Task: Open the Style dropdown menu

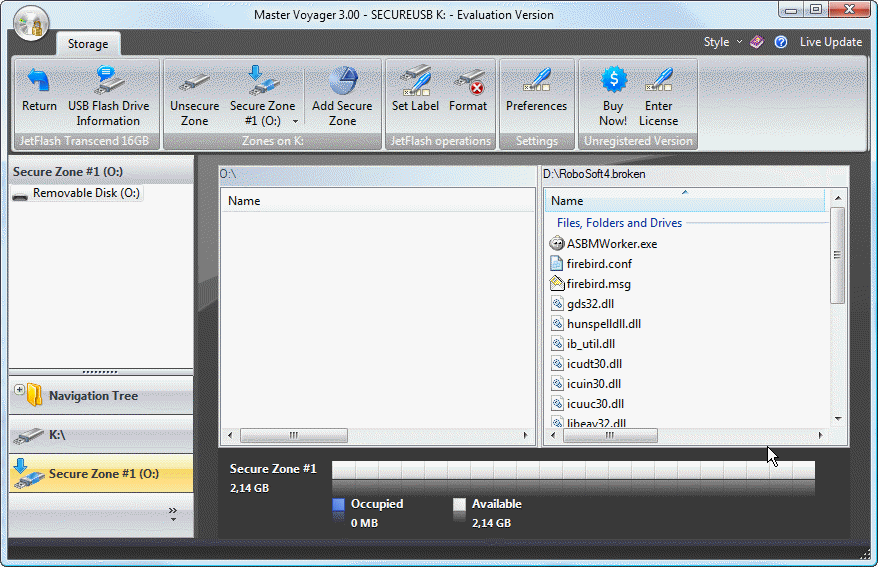Action: click(723, 42)
